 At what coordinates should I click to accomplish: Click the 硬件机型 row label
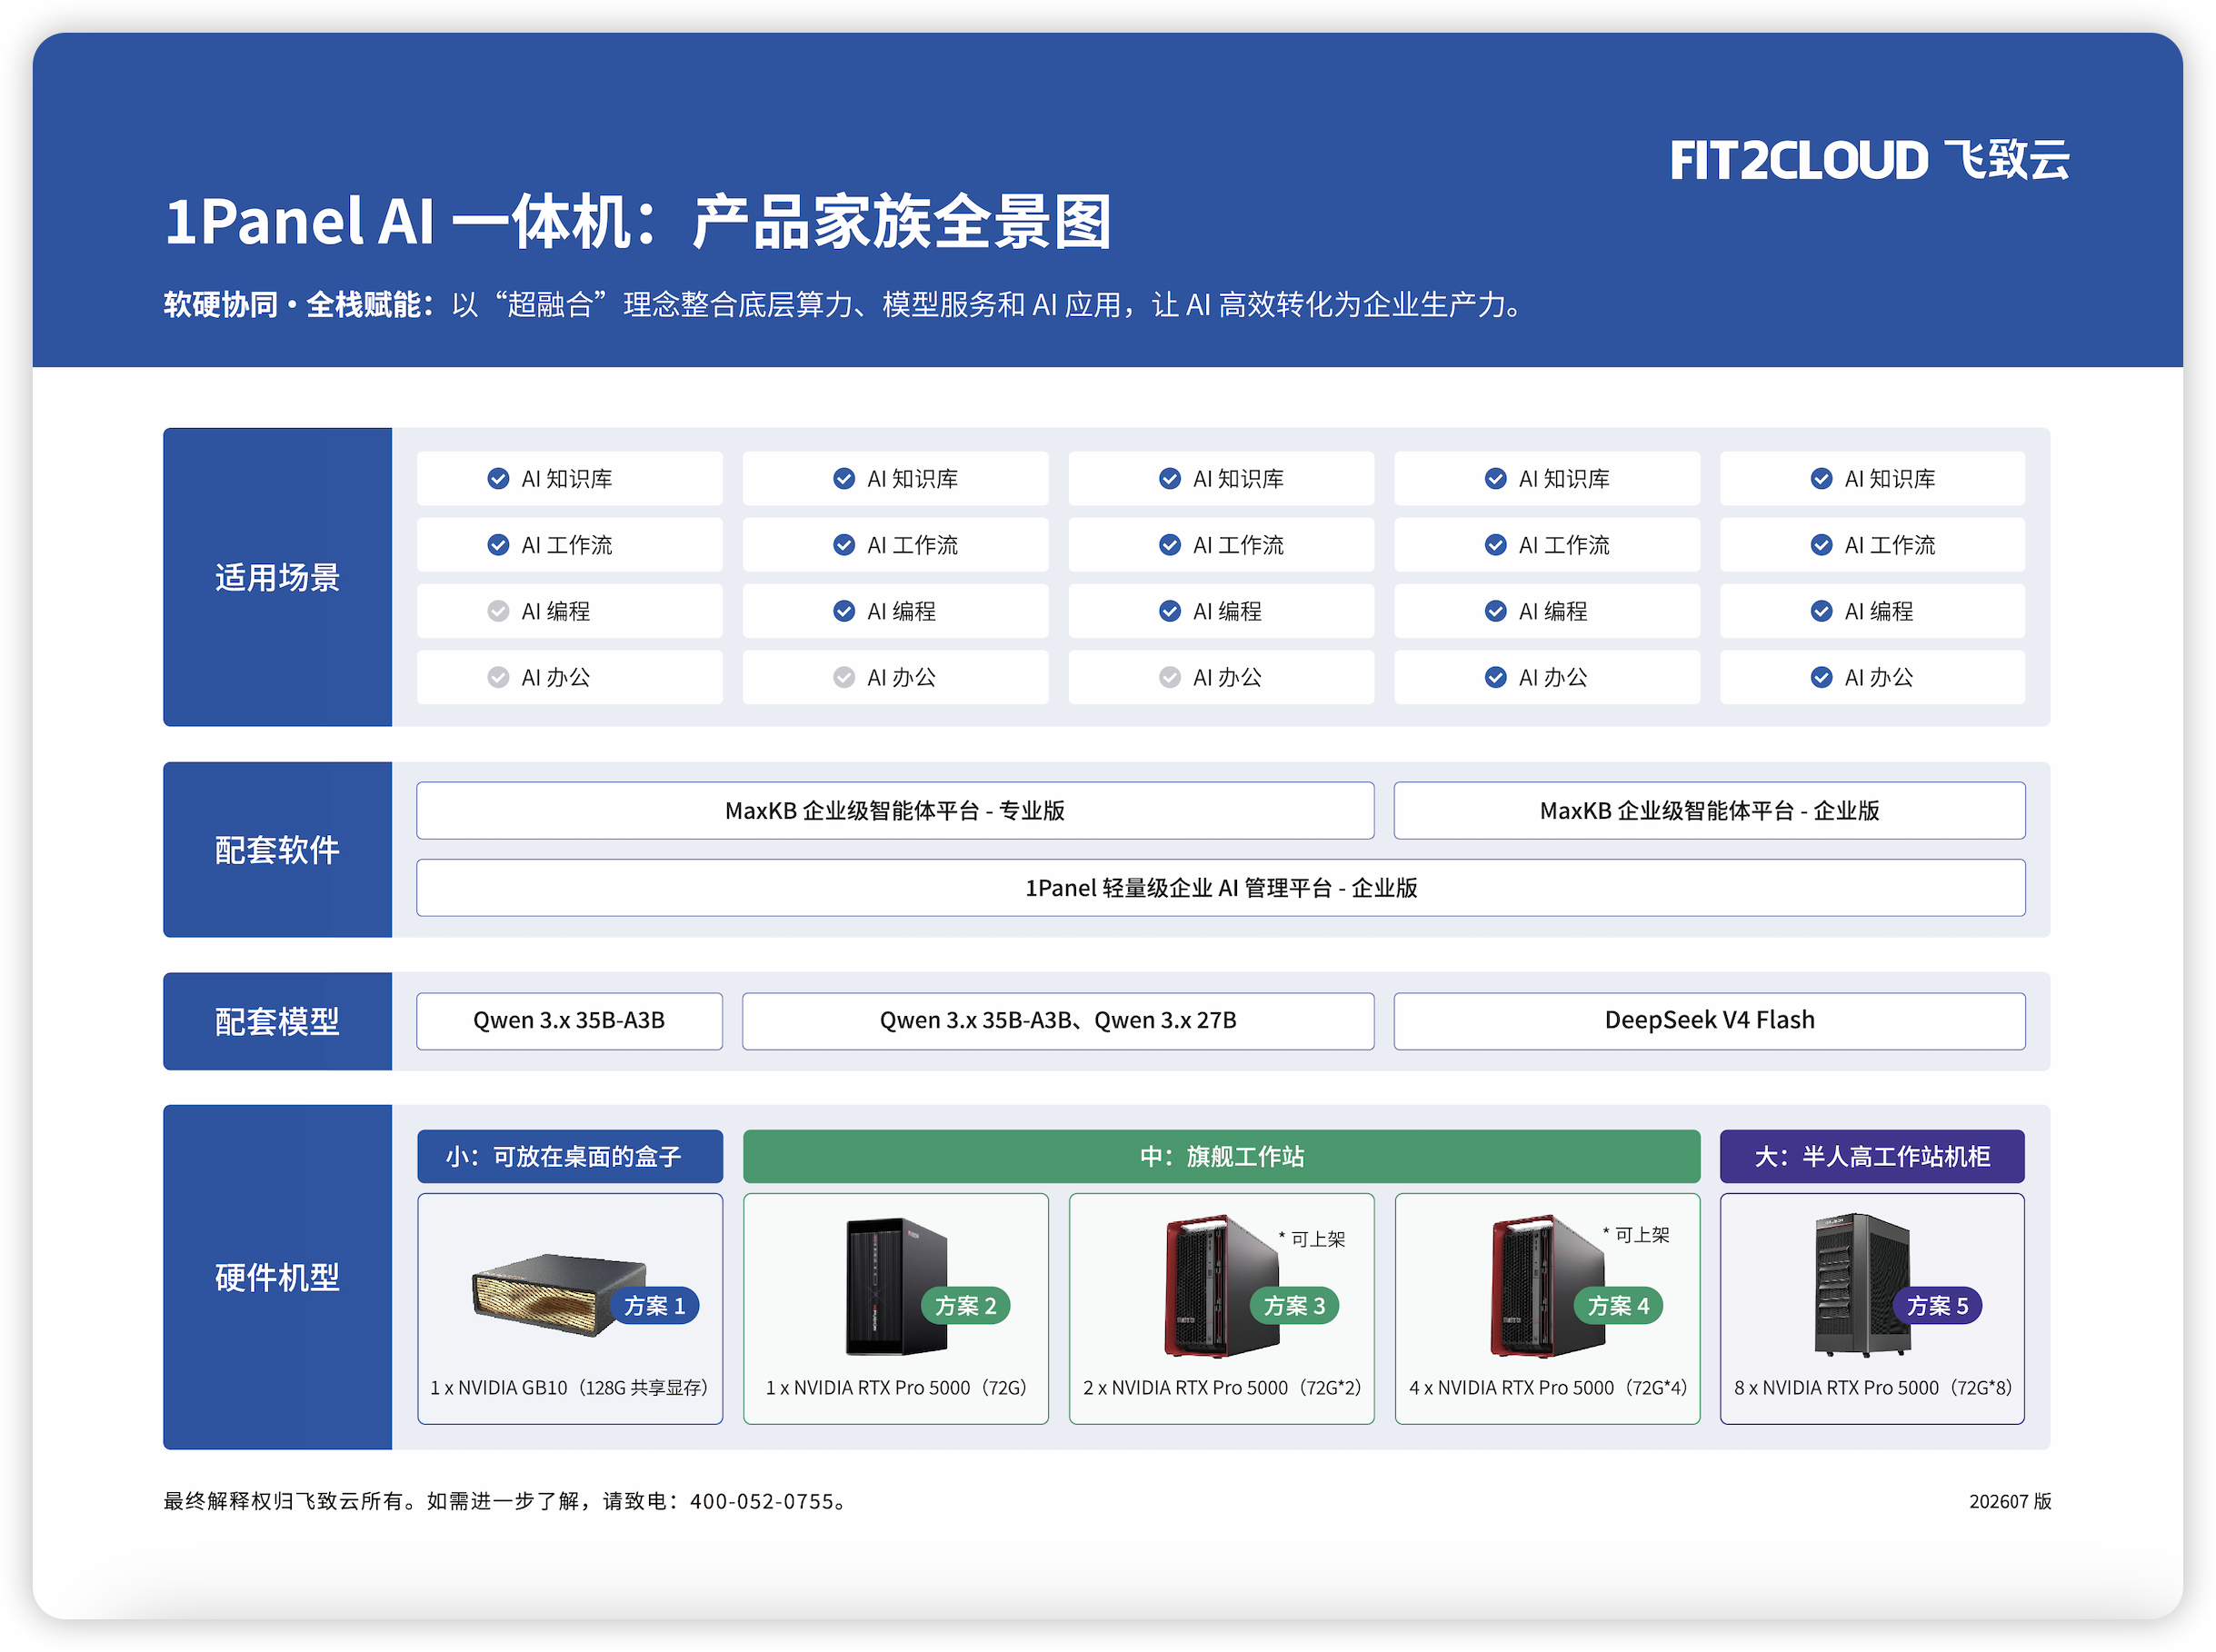click(278, 1278)
